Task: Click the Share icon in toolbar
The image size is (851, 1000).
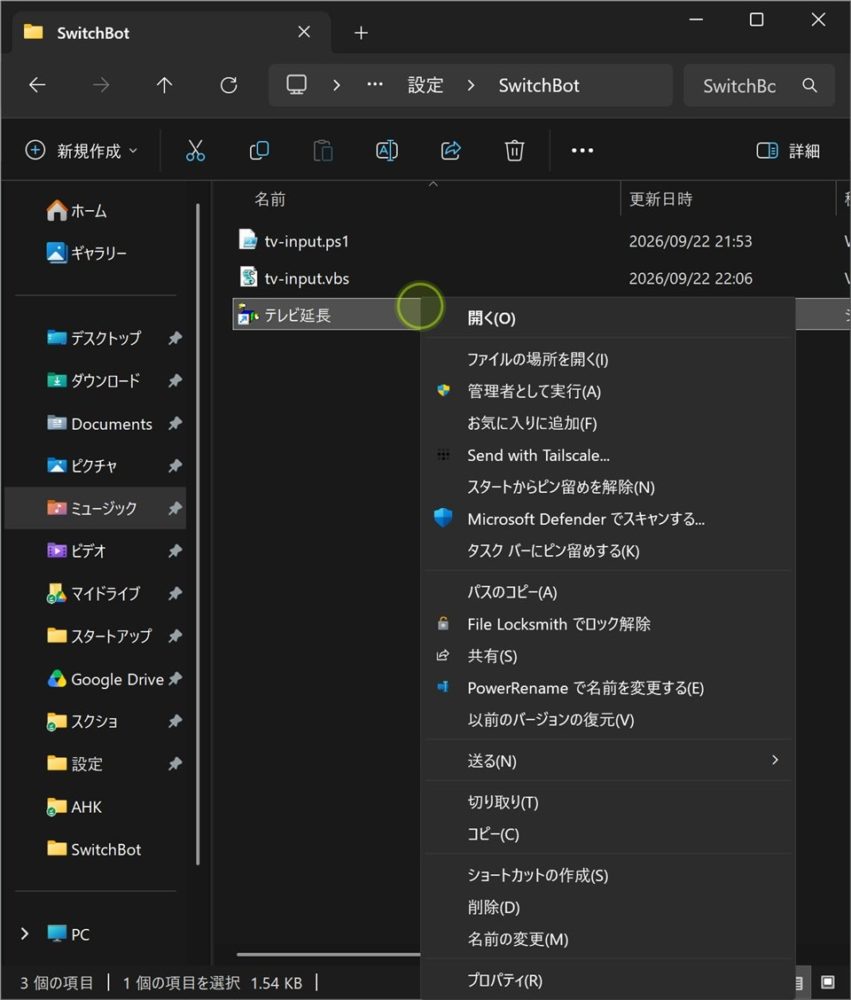Action: click(450, 151)
